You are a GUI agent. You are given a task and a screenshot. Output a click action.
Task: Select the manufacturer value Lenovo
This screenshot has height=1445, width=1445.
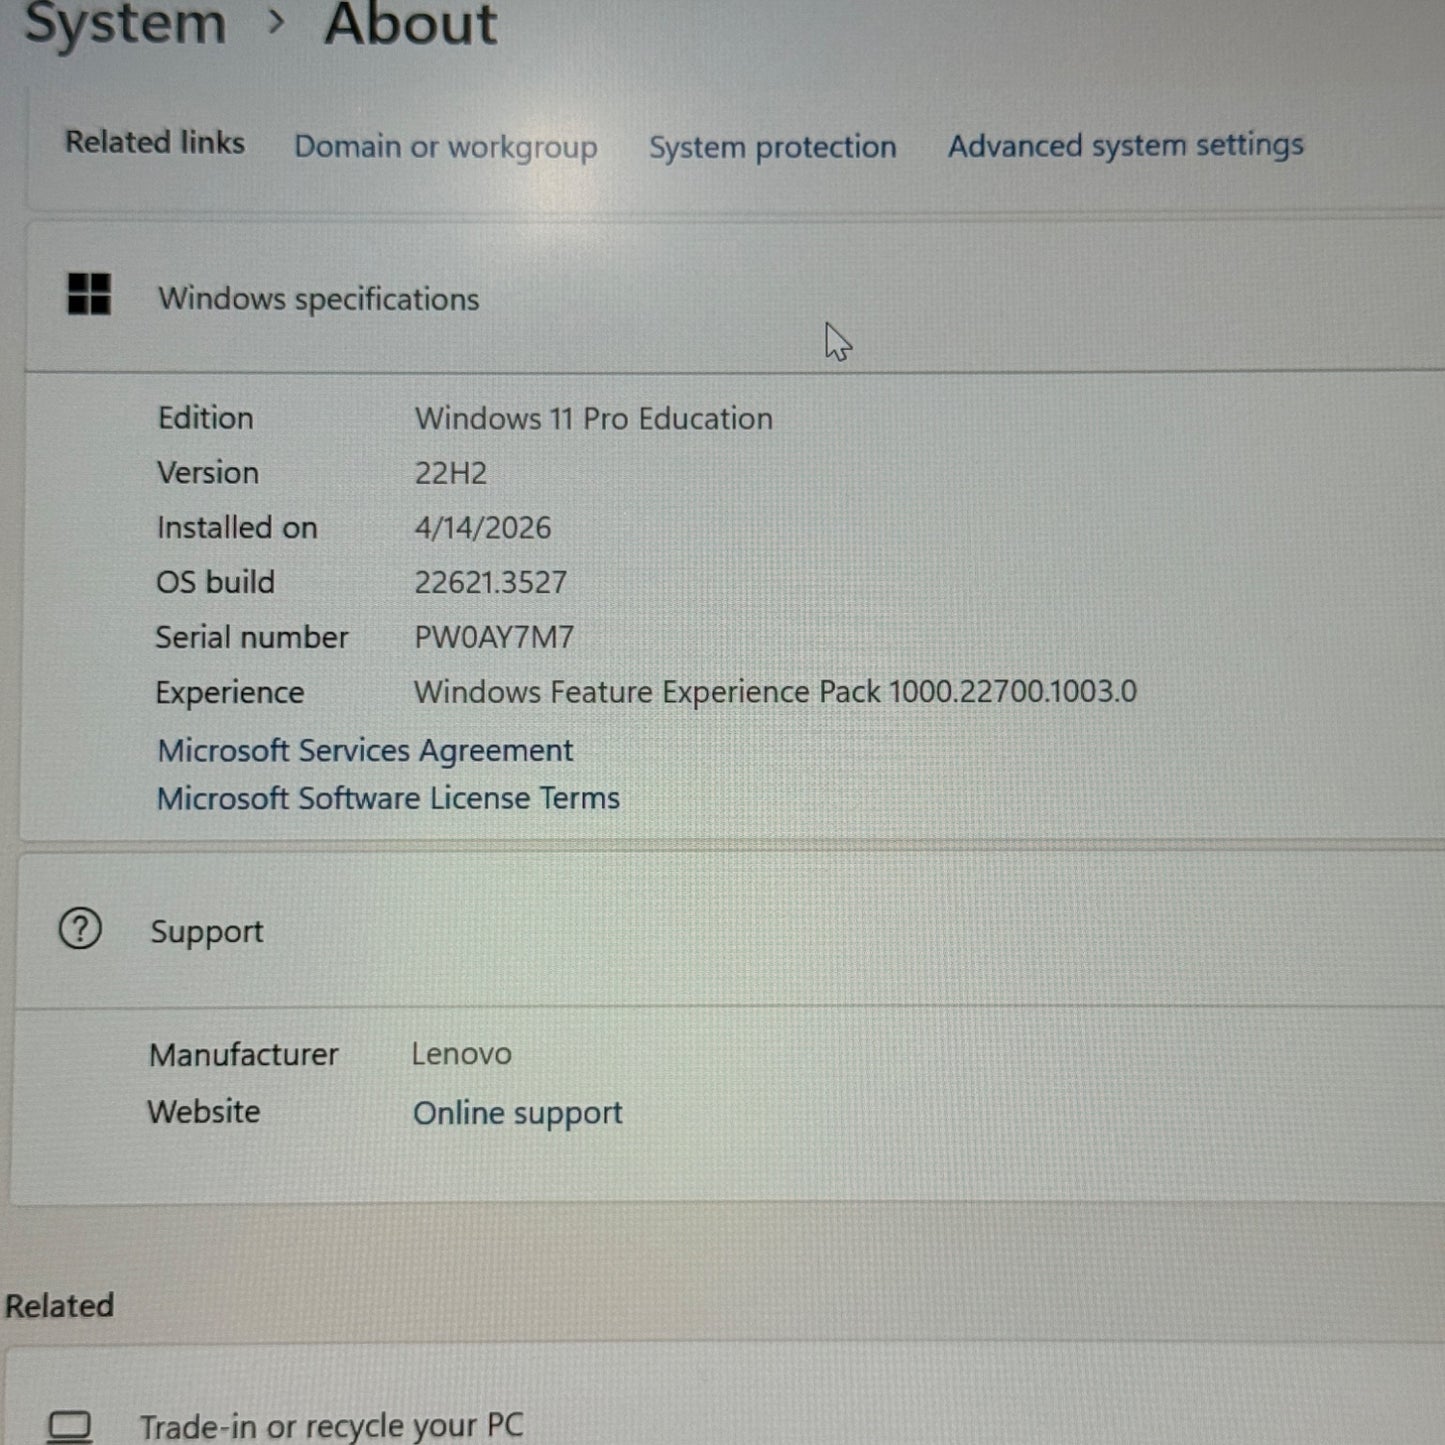[x=461, y=1054]
